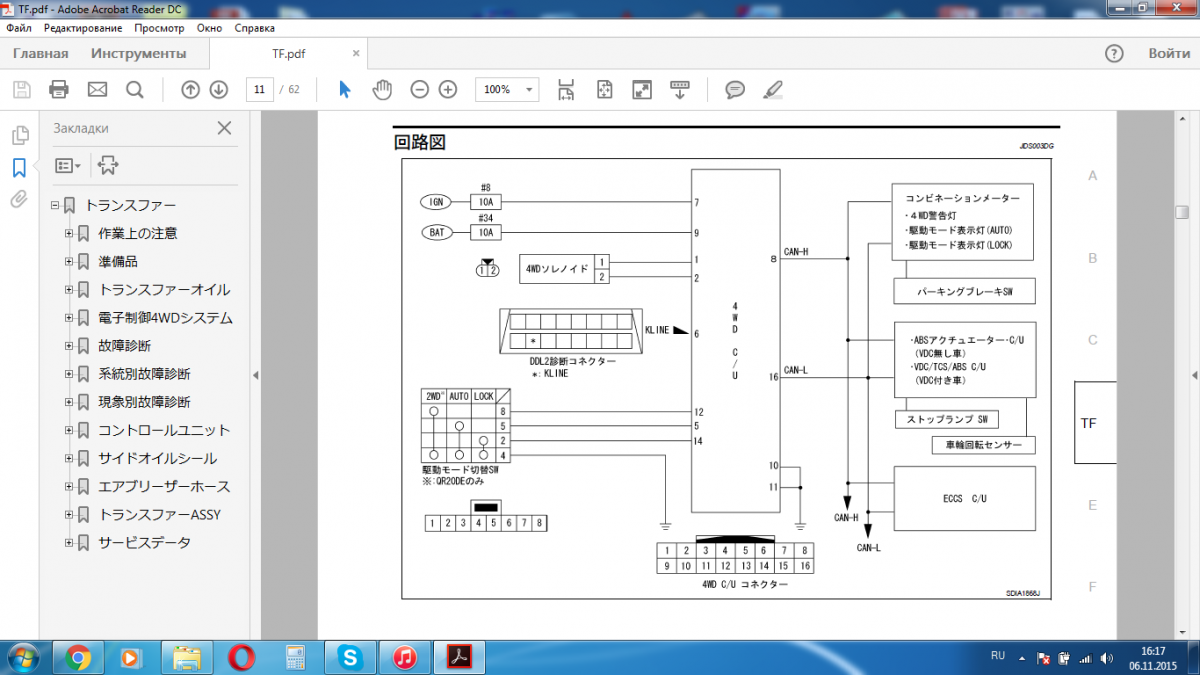The height and width of the screenshot is (675, 1200).
Task: Switch to the Инструменты tab
Action: pos(138,54)
